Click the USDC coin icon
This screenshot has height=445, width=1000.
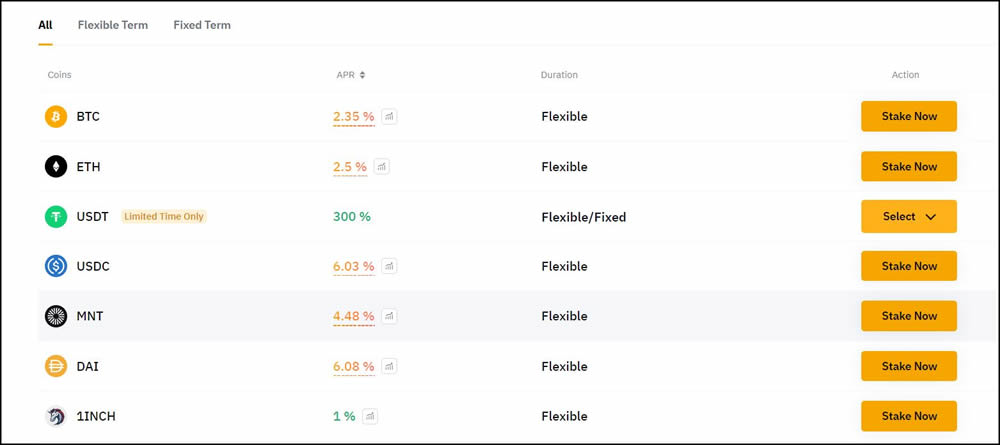pos(56,266)
